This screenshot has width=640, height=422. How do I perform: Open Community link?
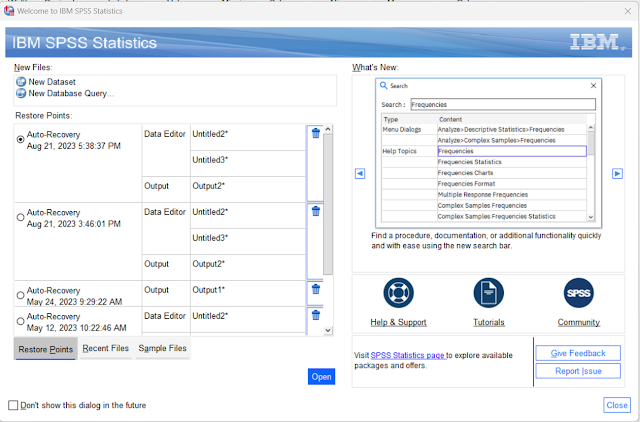(578, 322)
